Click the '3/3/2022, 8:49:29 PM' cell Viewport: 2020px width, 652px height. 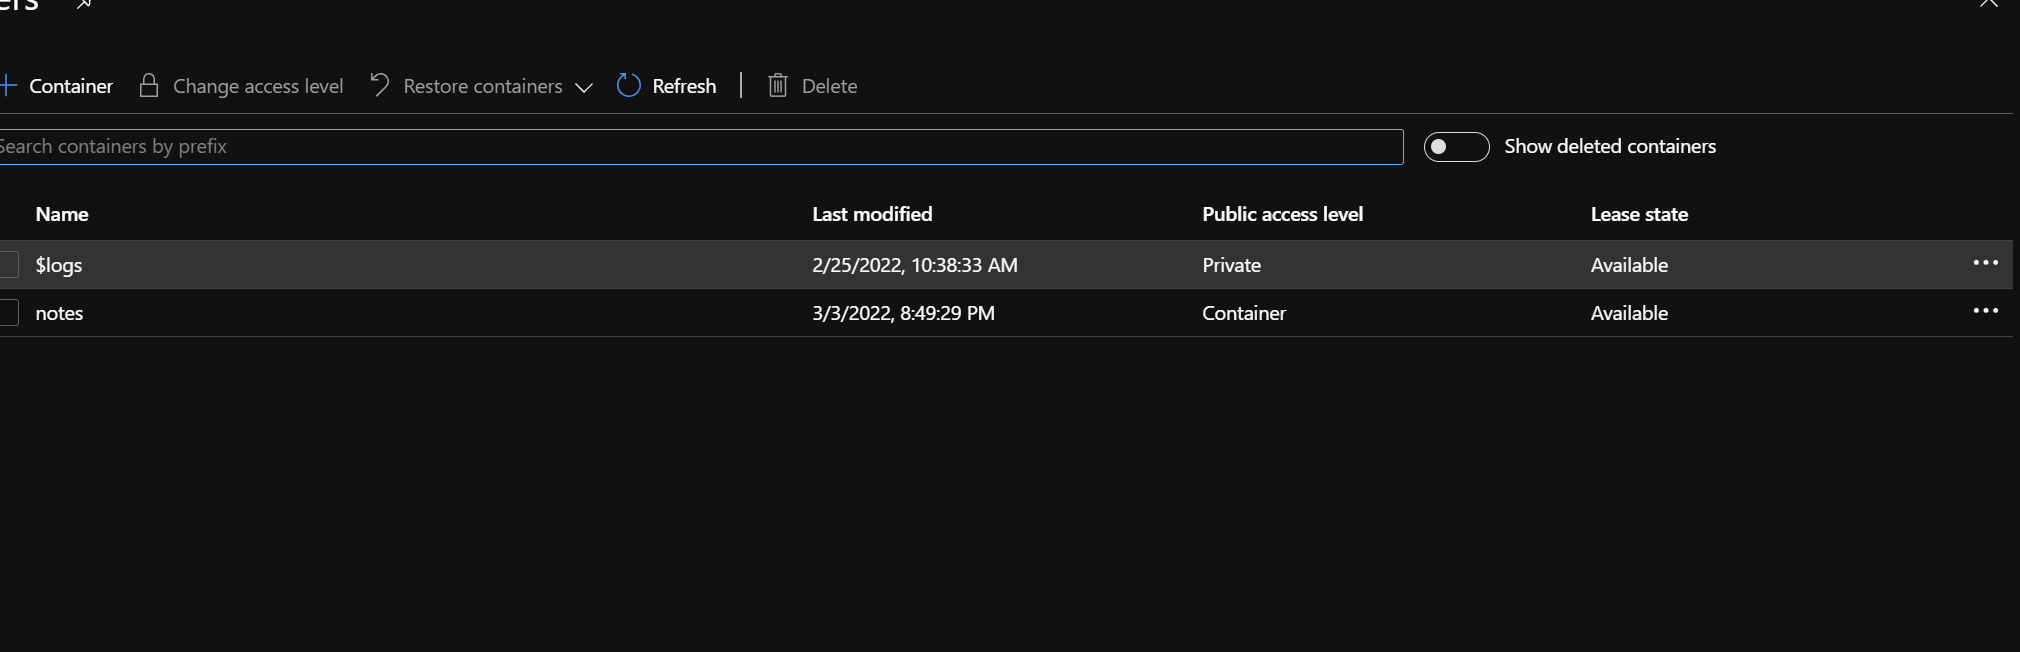[x=903, y=313]
